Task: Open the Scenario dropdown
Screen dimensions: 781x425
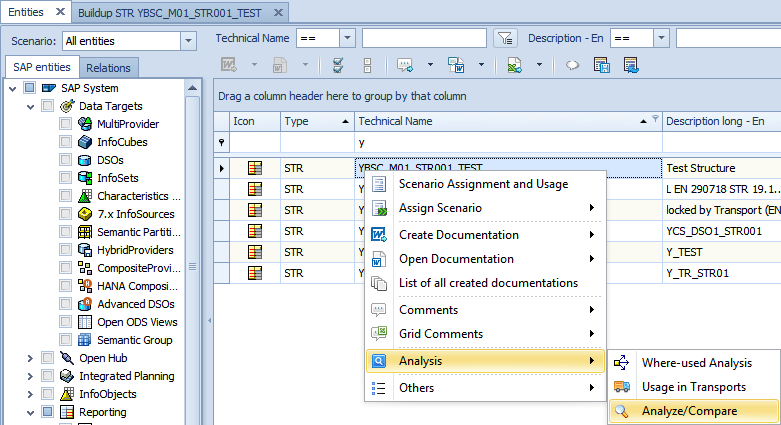Action: click(x=188, y=41)
